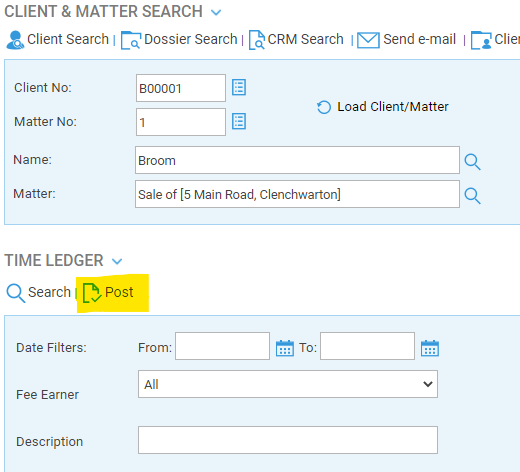Open Client No list lookup icon
520x472 pixels.
tap(239, 87)
